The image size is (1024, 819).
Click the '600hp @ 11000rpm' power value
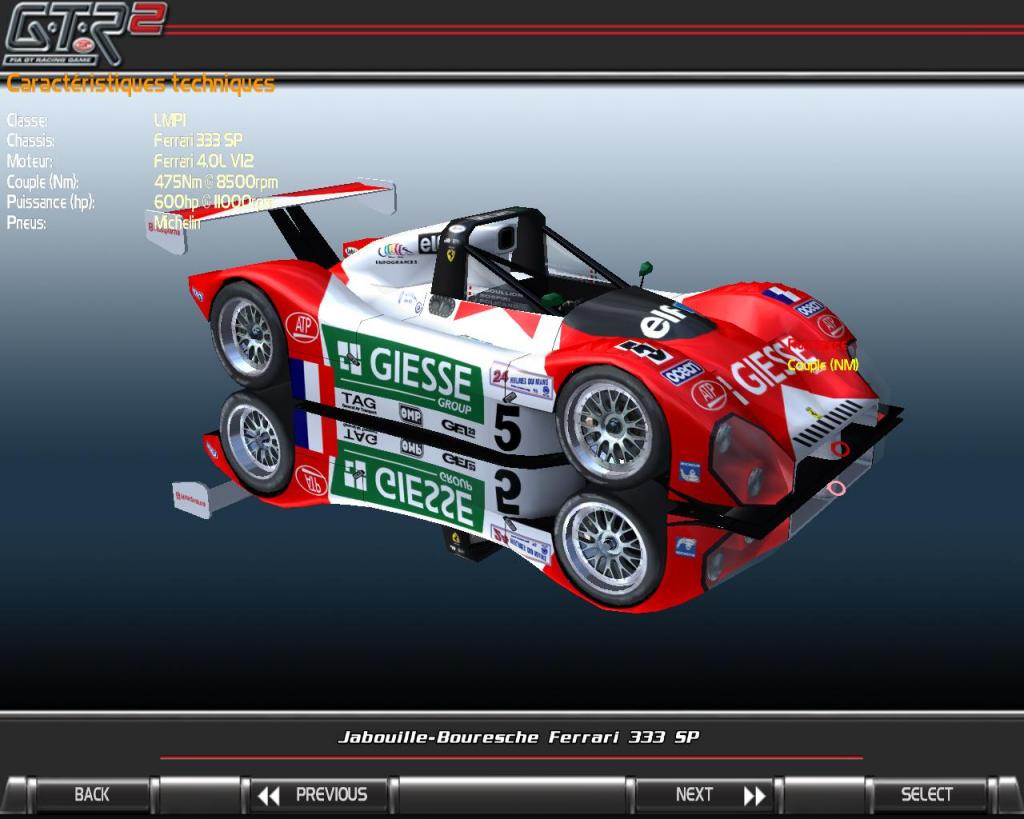pyautogui.click(x=214, y=202)
